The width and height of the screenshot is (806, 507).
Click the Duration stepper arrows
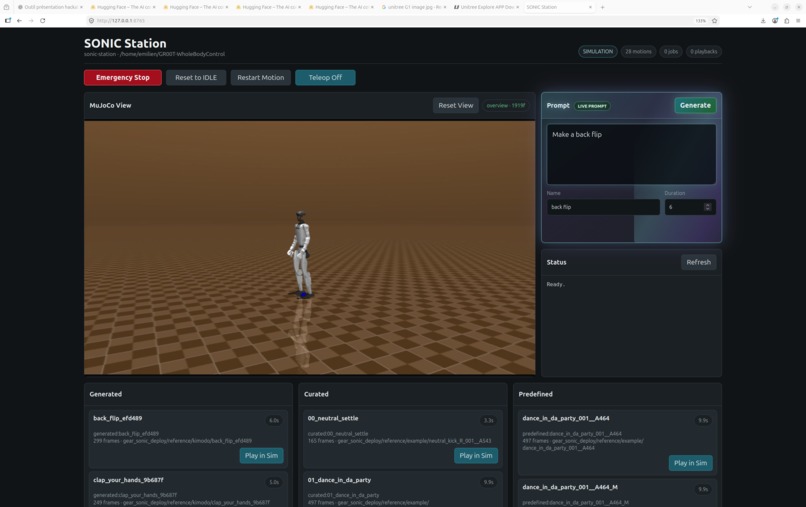707,207
